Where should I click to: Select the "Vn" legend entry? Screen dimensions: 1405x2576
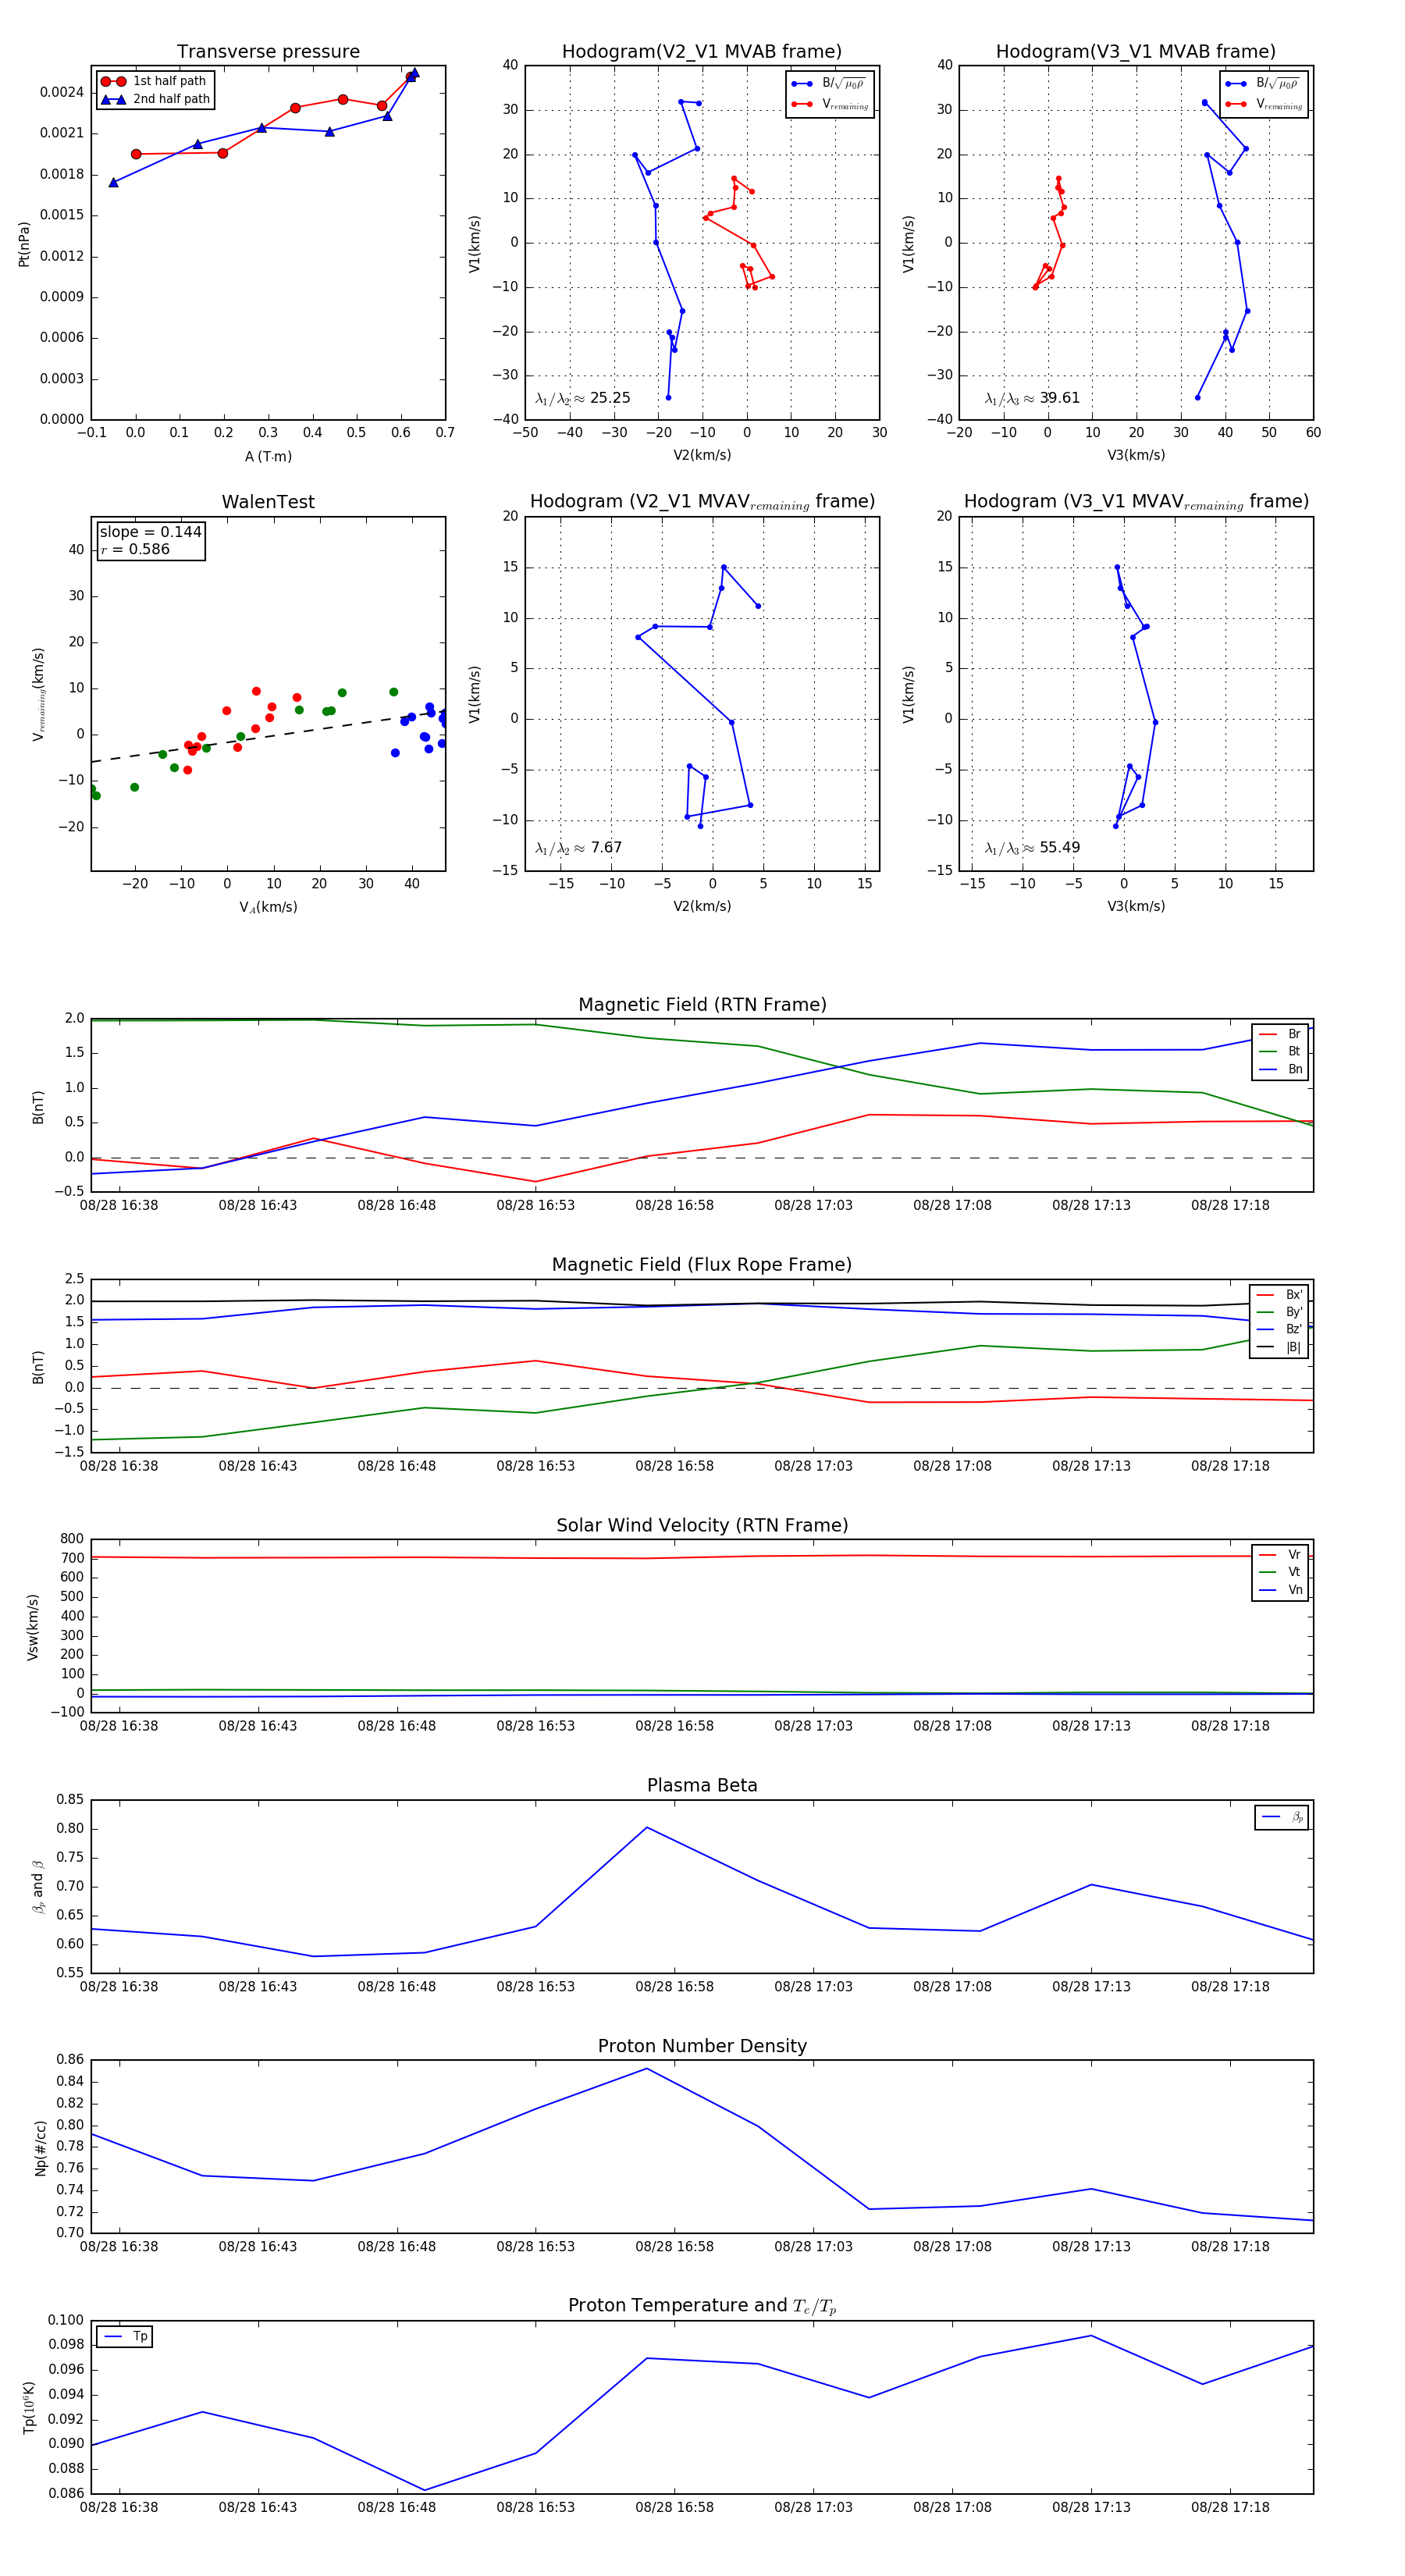pyautogui.click(x=1280, y=1590)
